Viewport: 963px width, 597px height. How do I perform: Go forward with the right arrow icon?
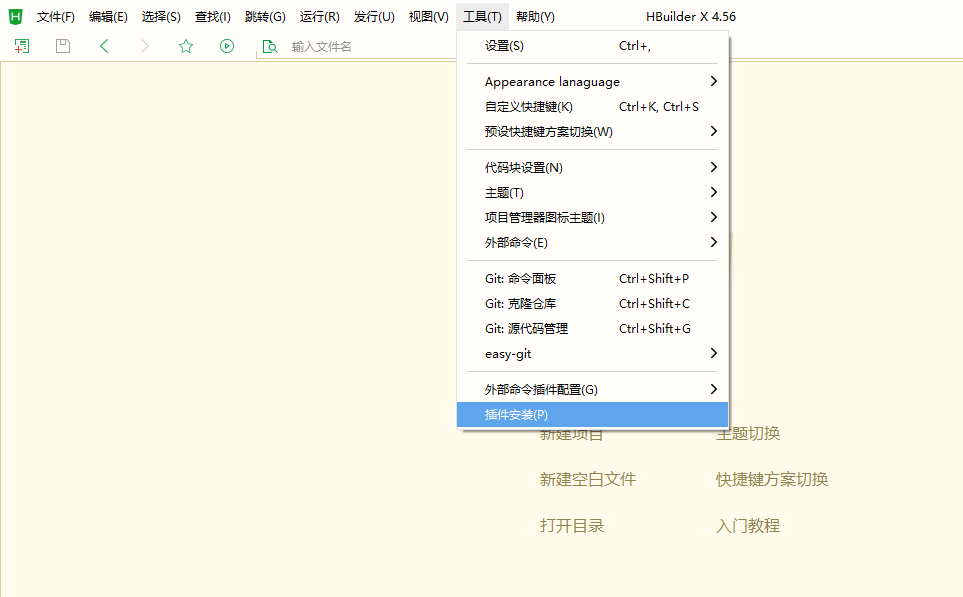point(145,46)
